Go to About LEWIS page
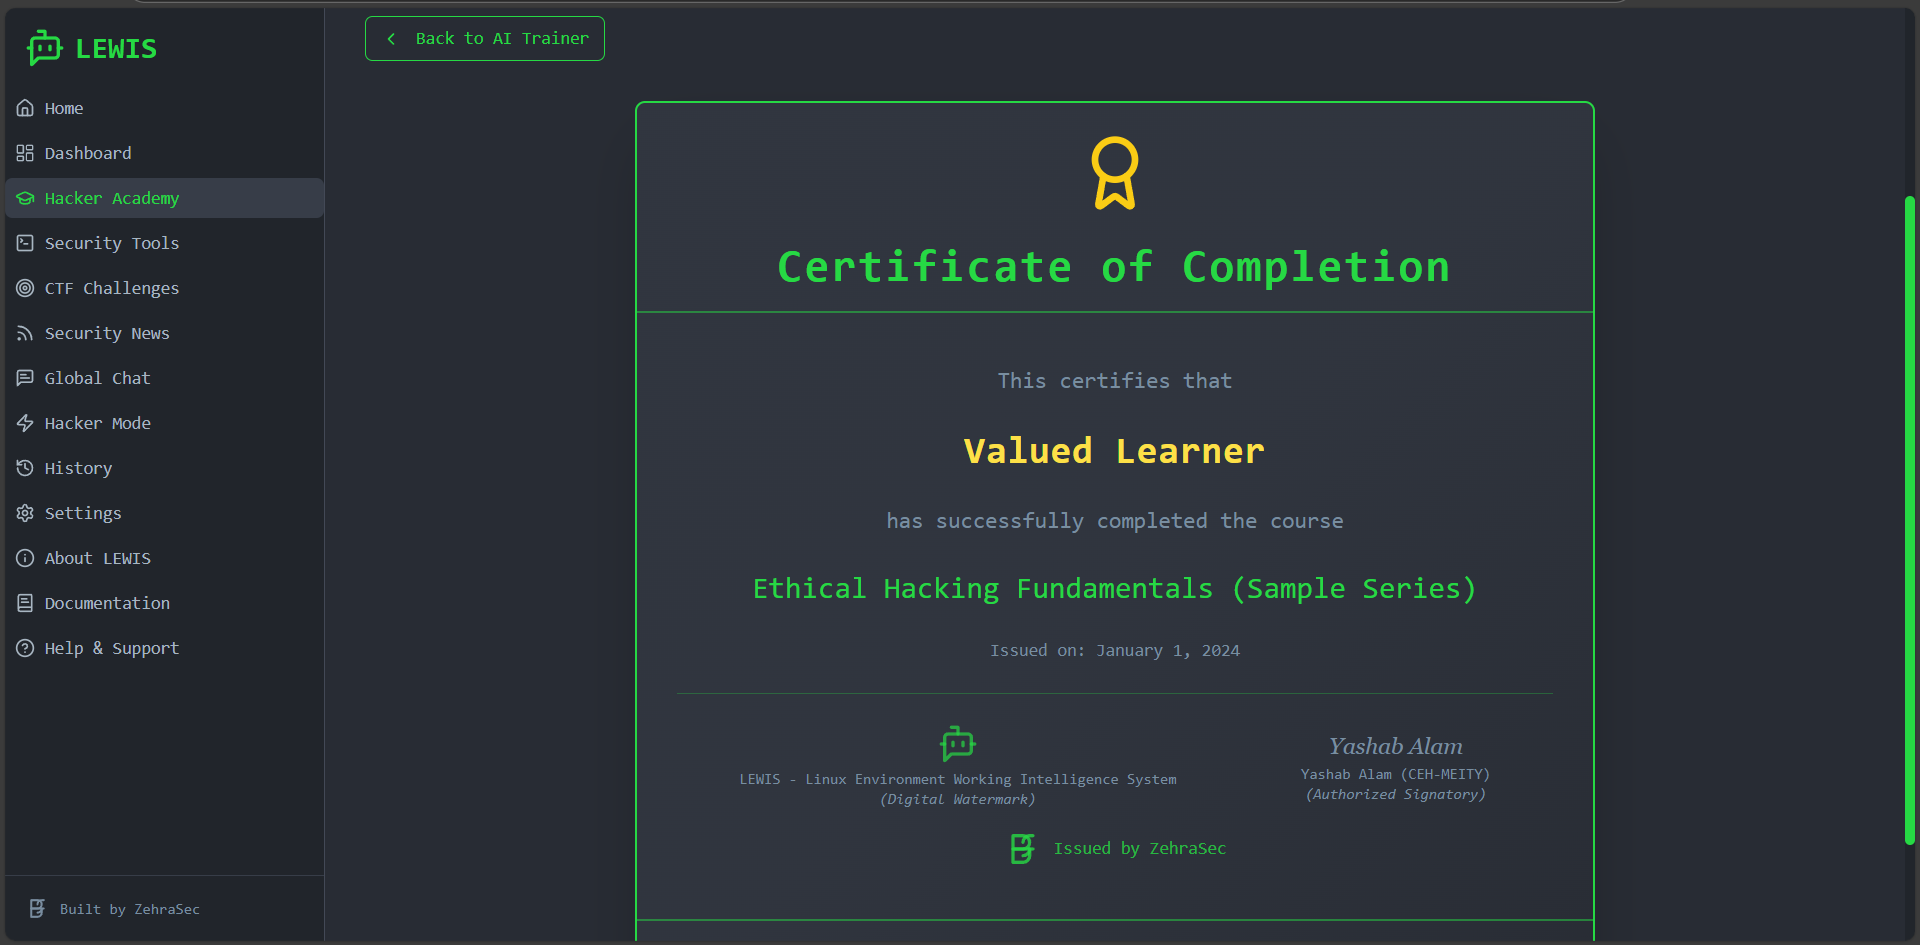 (x=97, y=558)
